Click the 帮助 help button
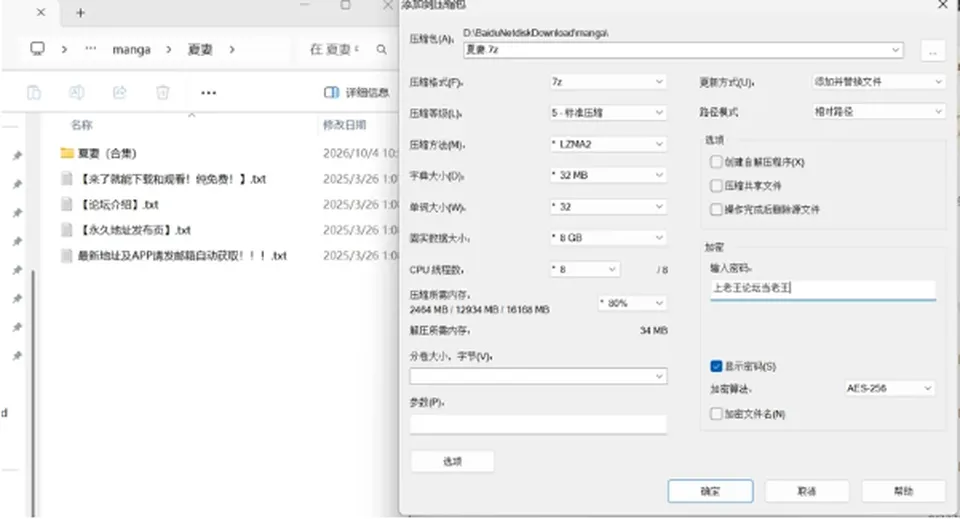 (x=904, y=491)
